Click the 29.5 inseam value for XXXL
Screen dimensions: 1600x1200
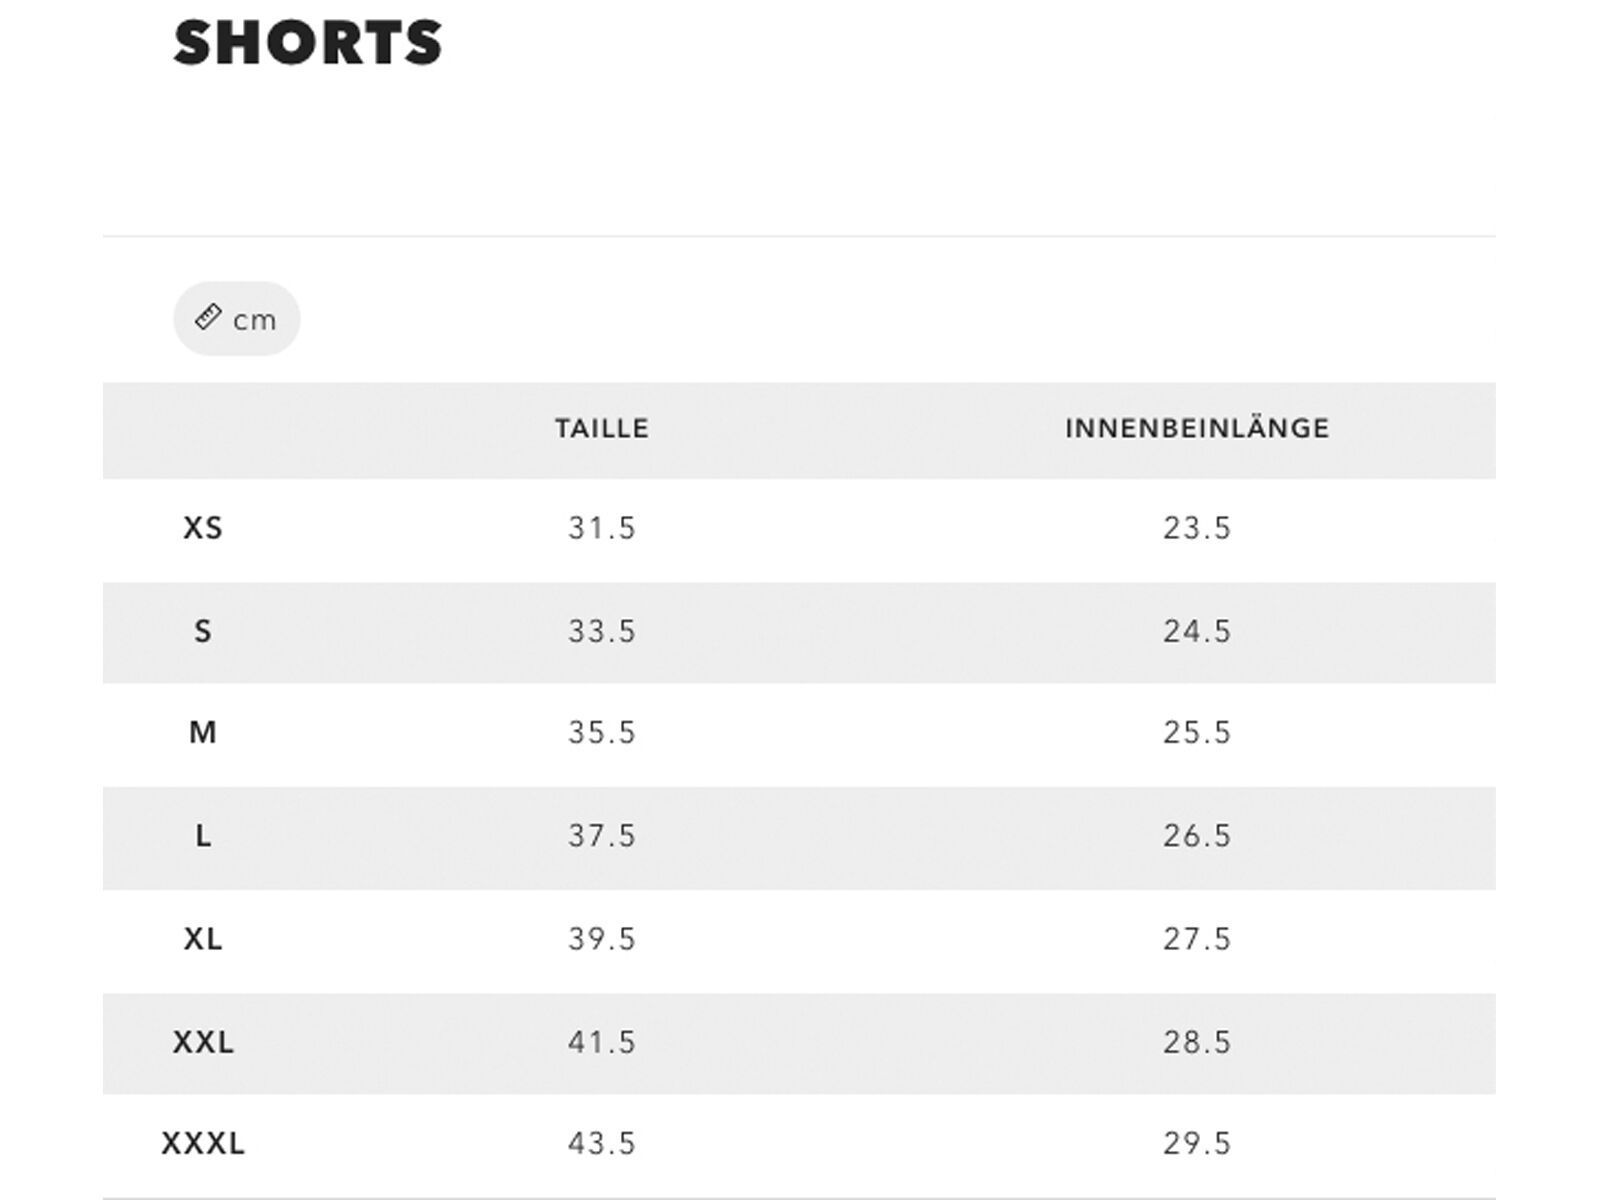[x=1196, y=1143]
